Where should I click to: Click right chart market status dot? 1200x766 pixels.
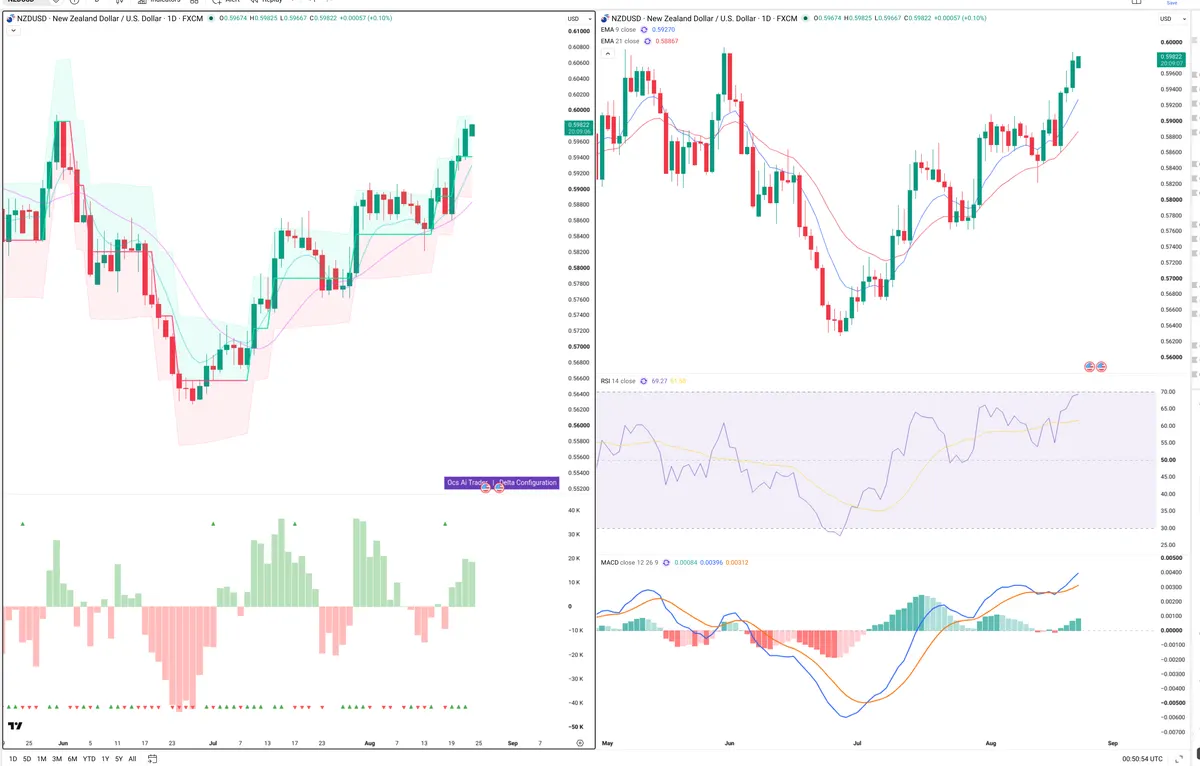(x=807, y=18)
